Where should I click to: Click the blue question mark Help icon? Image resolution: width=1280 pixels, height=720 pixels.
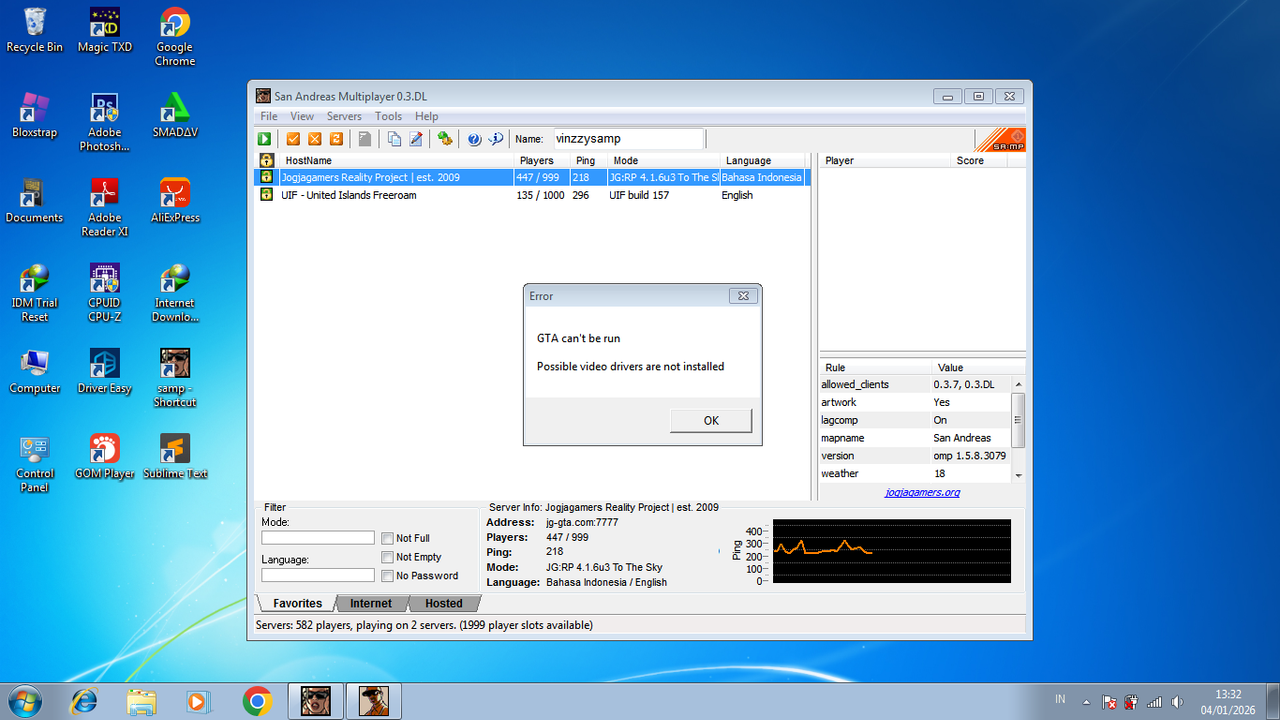pyautogui.click(x=474, y=139)
